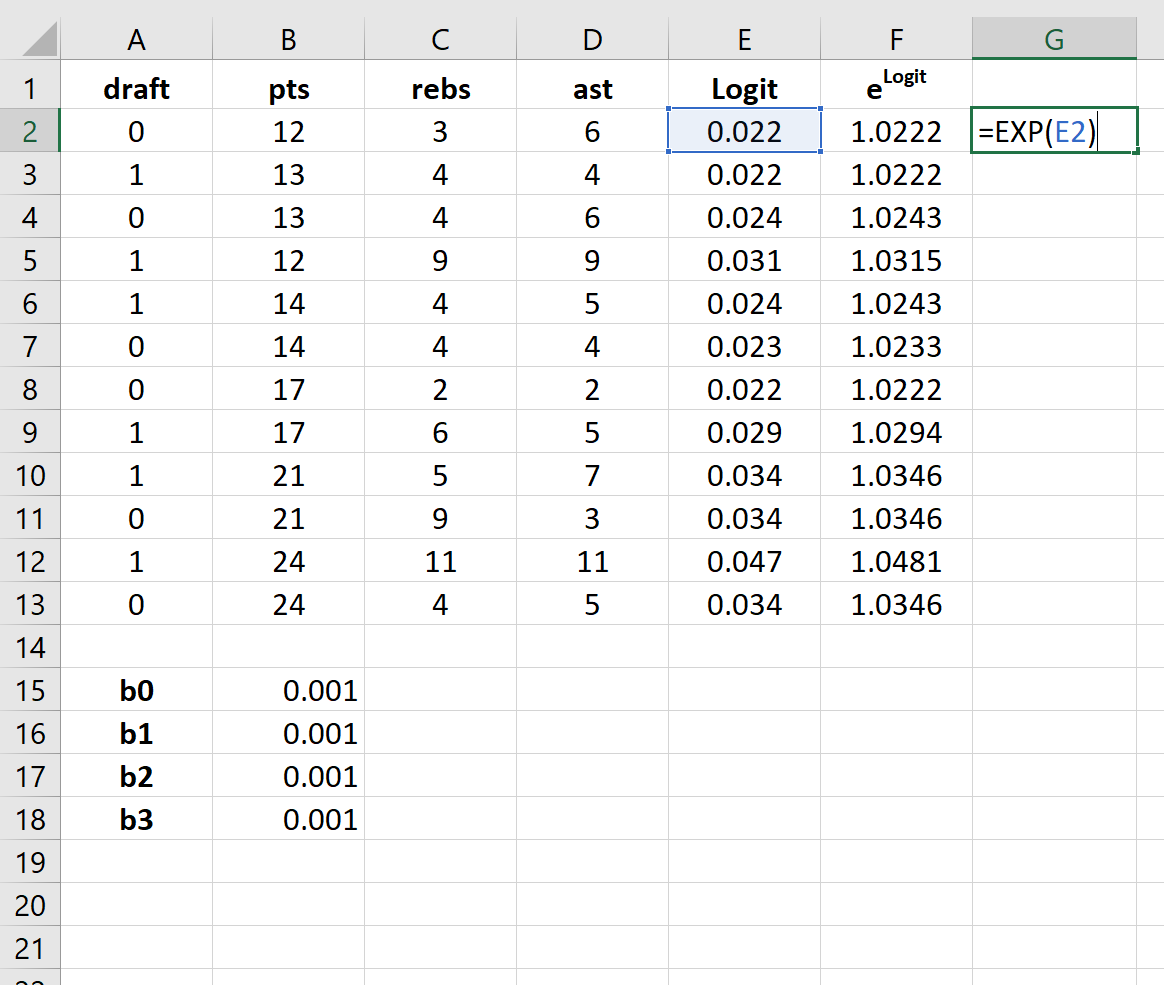Select cell E9 with value 0.029
Screen dimensions: 1164x985
pos(744,432)
